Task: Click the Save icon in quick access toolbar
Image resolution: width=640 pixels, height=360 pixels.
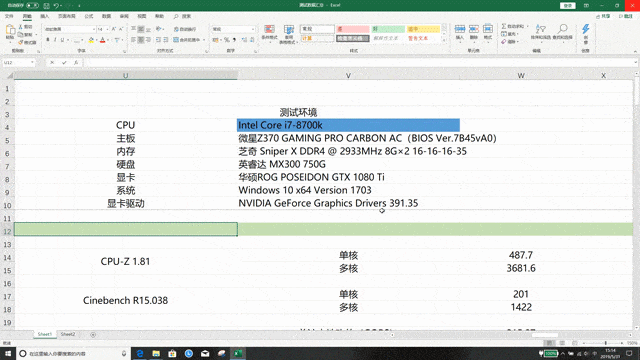Action: [47, 5]
